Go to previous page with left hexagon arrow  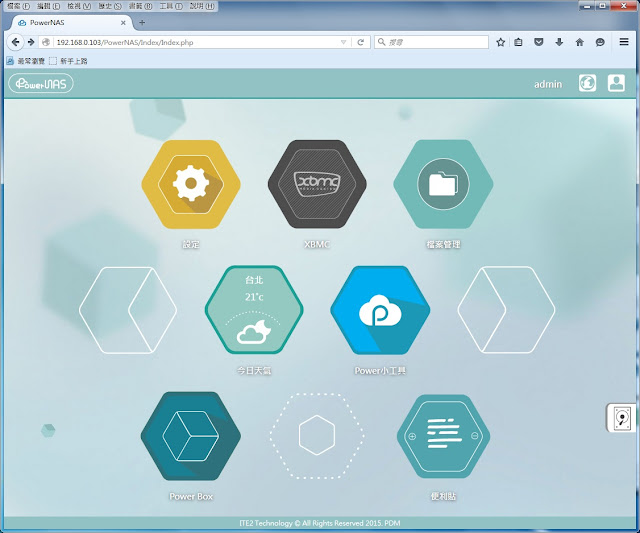click(128, 310)
